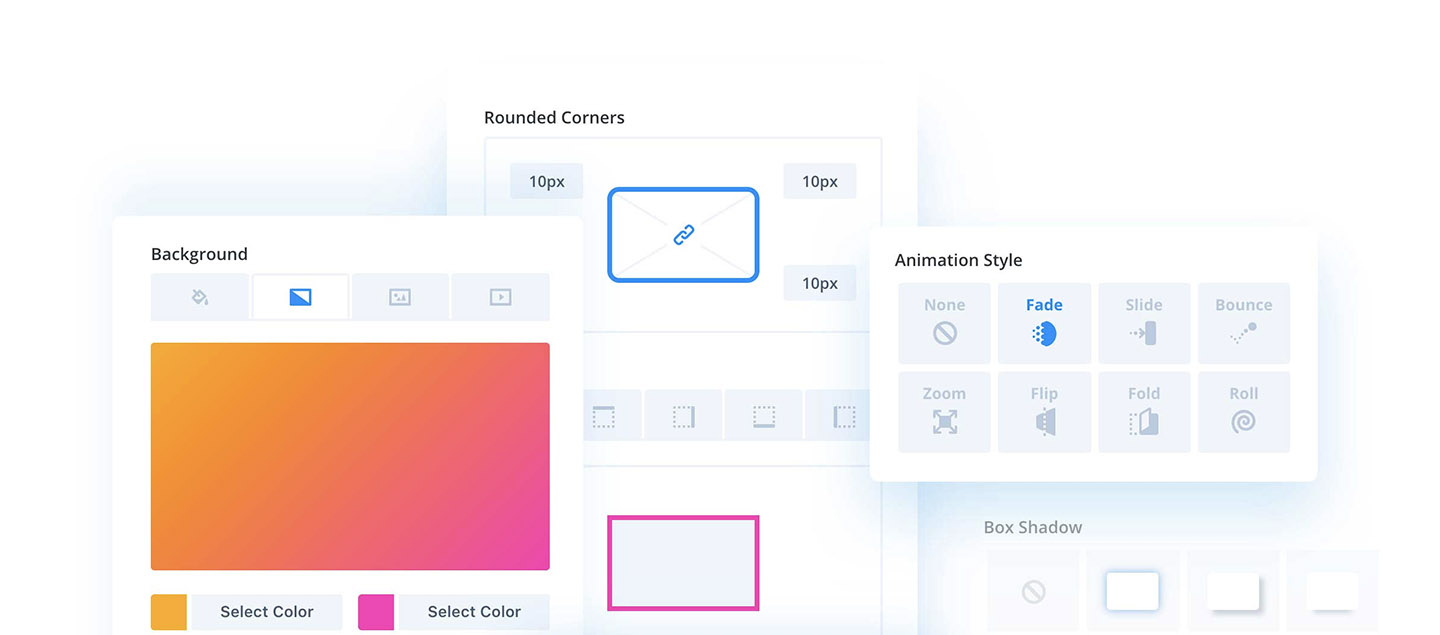Select the Fade animation style
This screenshot has height=635, width=1440.
click(1044, 323)
